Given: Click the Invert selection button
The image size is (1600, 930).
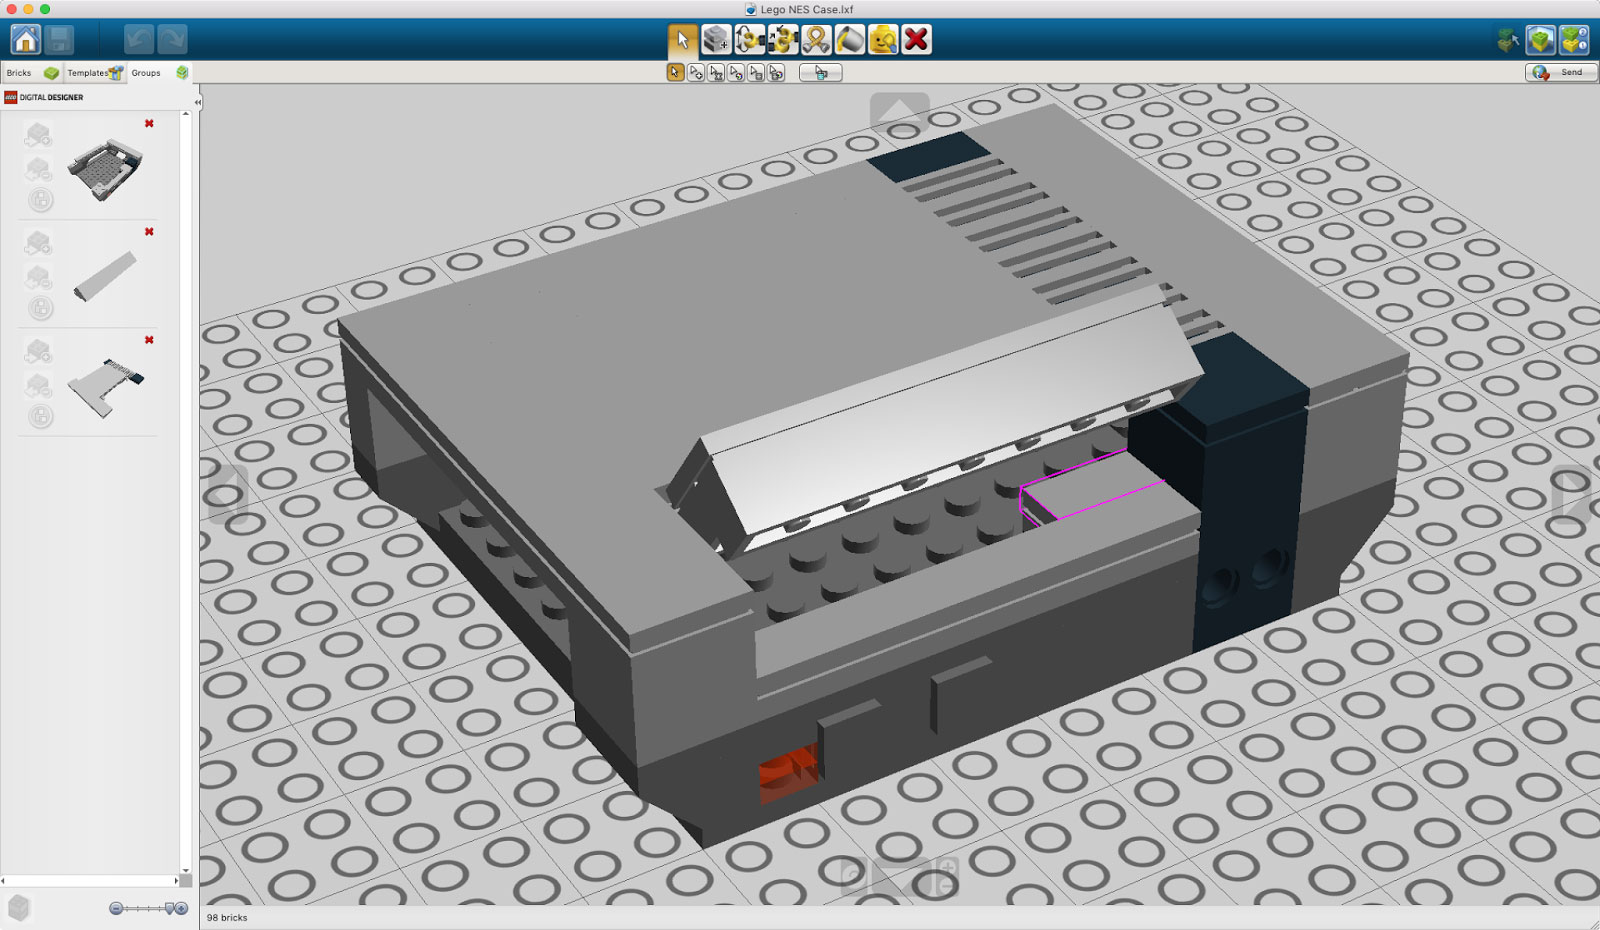Looking at the screenshot, I should [821, 72].
